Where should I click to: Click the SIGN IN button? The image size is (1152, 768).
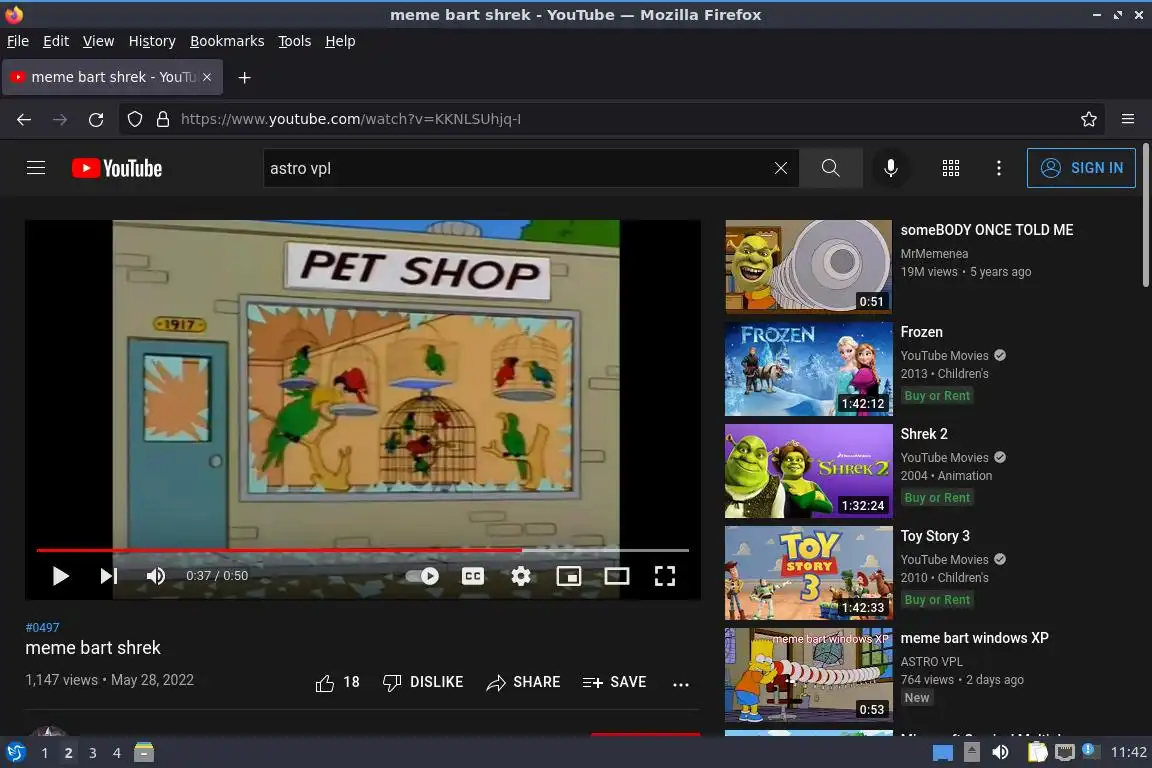[1081, 168]
